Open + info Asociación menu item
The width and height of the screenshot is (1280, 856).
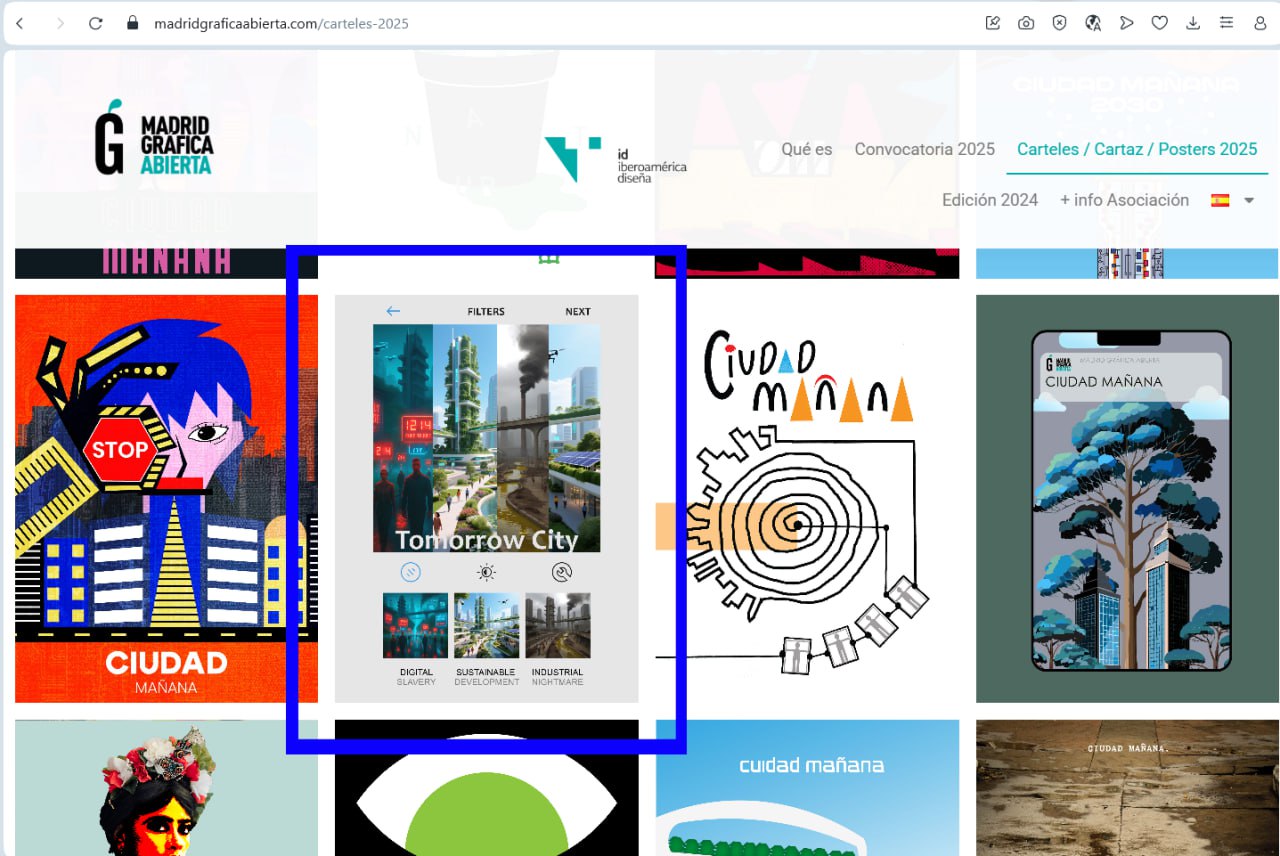(1125, 200)
